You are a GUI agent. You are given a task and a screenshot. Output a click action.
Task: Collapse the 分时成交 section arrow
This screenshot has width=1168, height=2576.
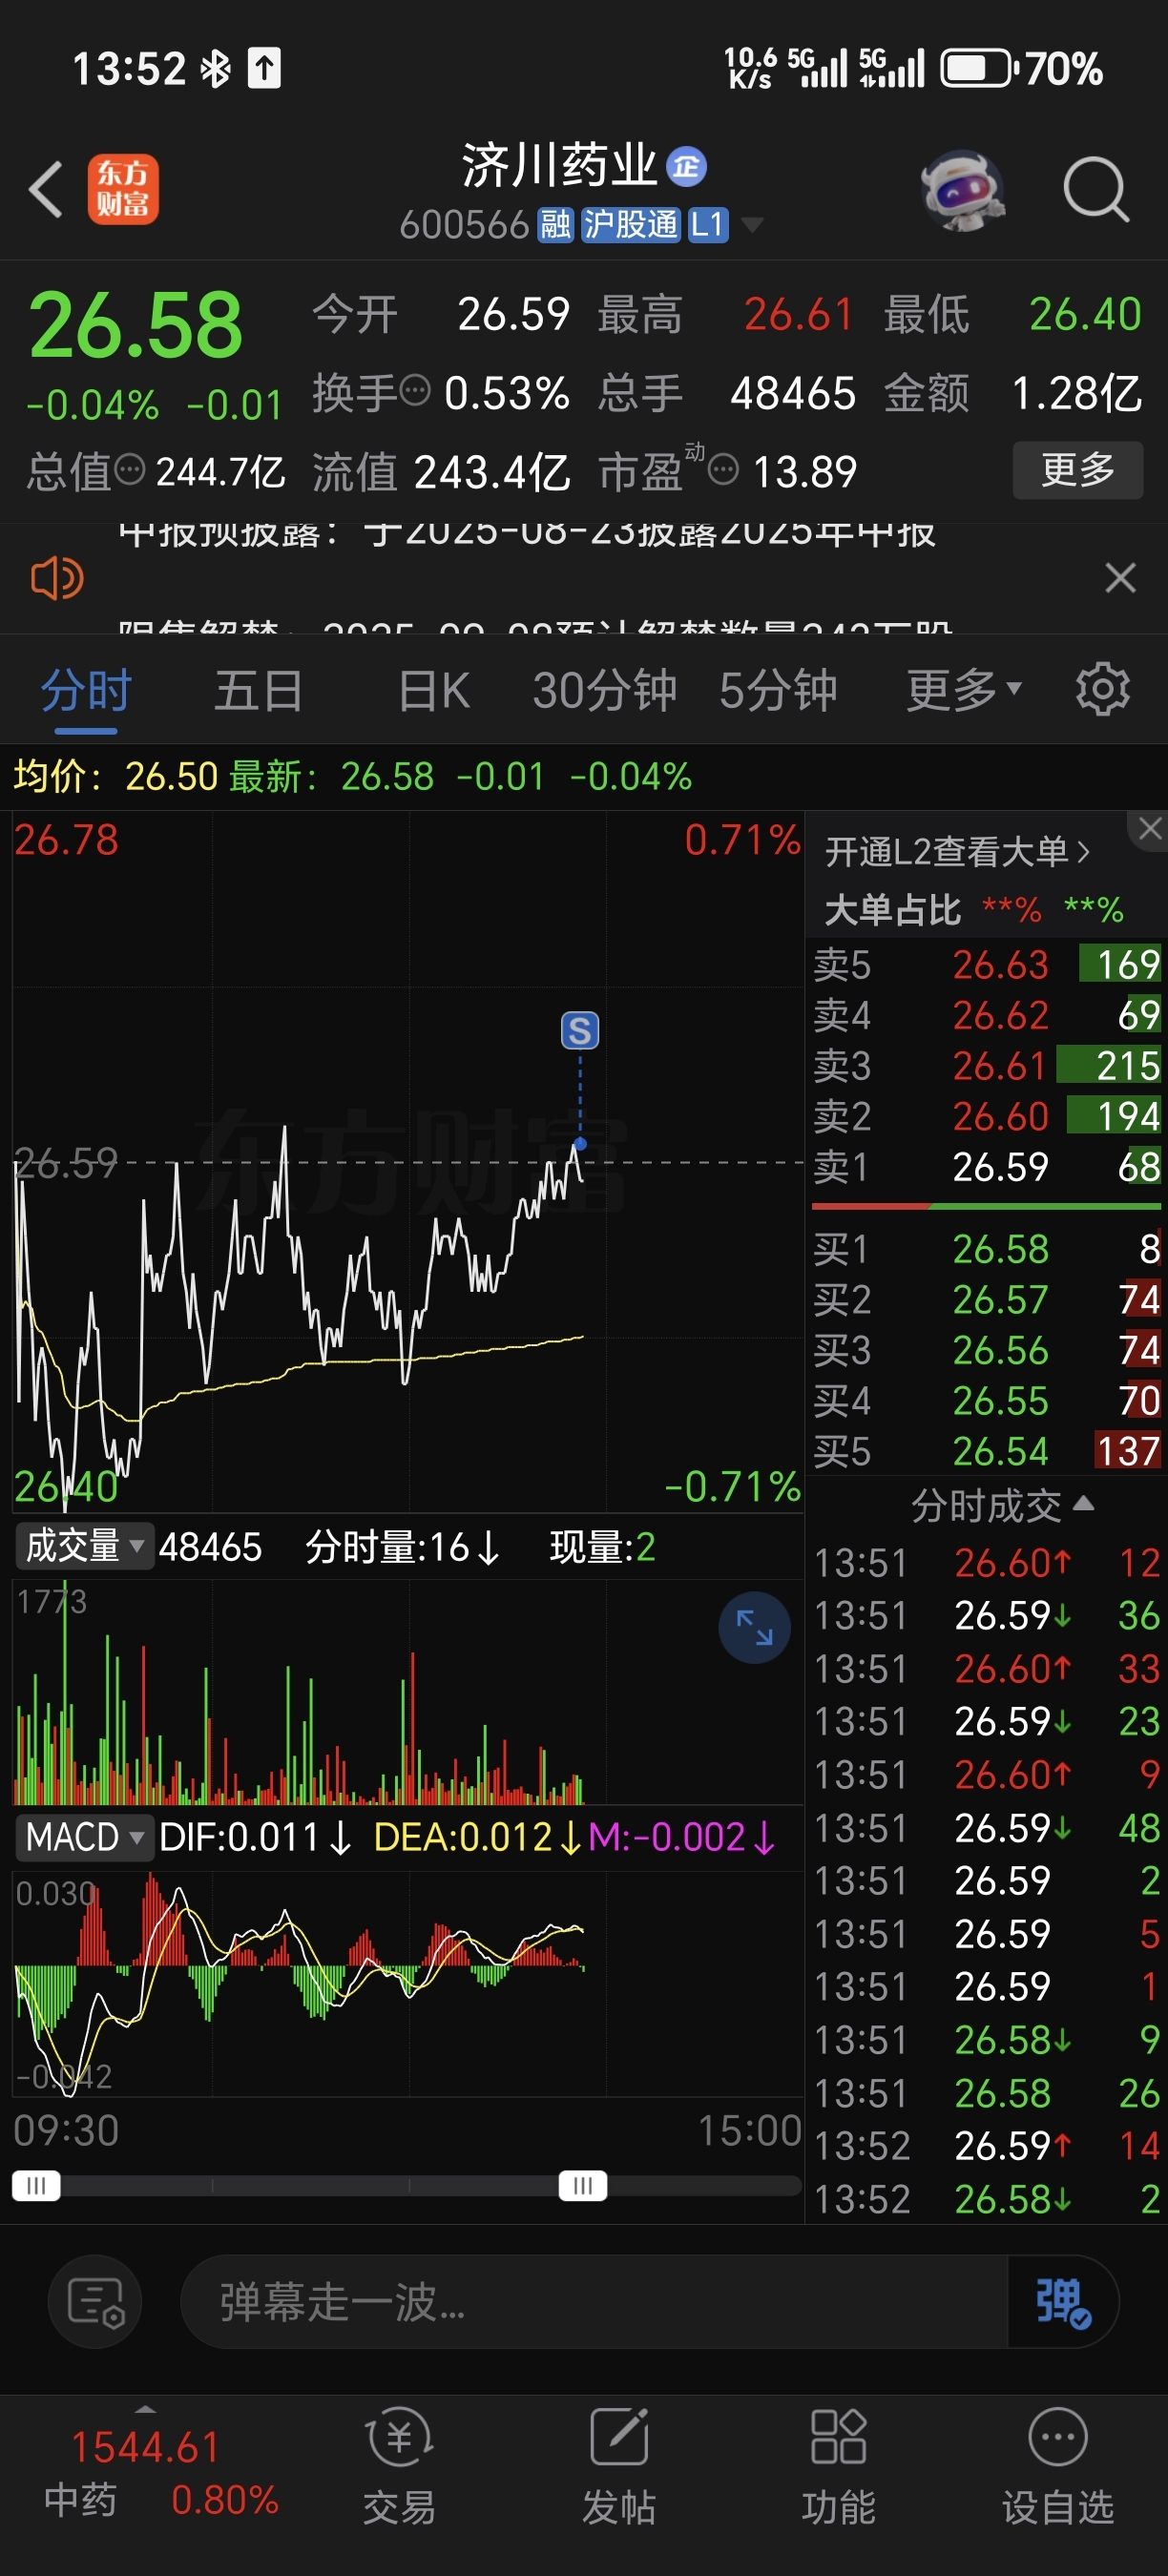[x=1083, y=1503]
